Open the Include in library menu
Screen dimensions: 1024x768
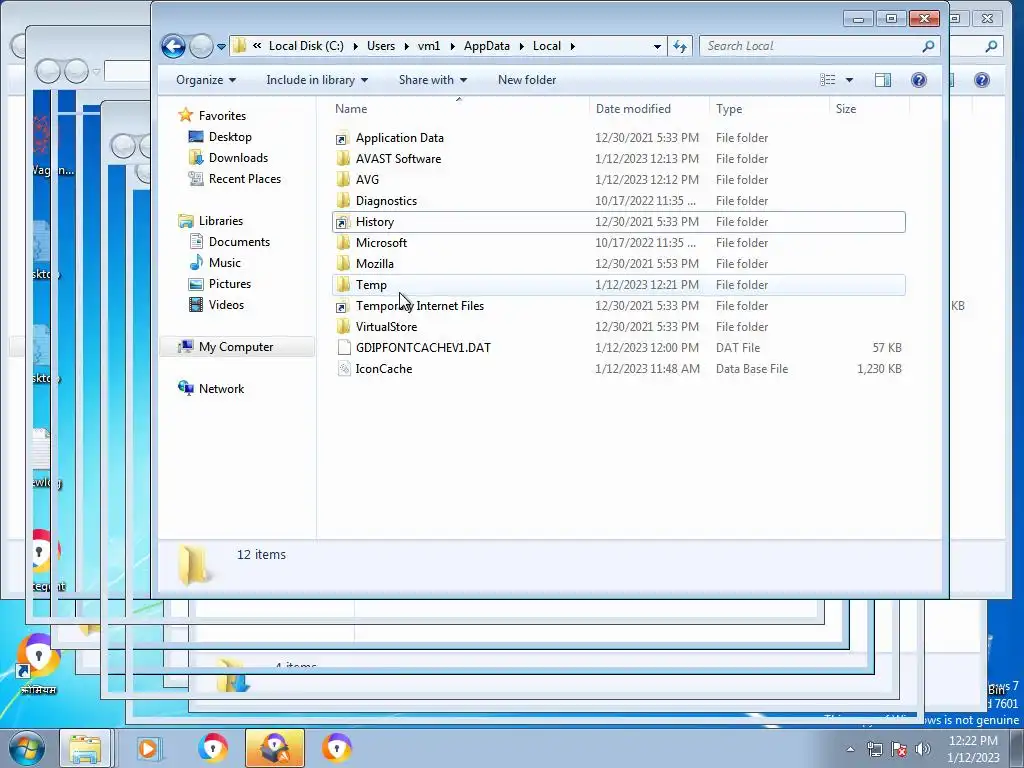click(x=317, y=80)
